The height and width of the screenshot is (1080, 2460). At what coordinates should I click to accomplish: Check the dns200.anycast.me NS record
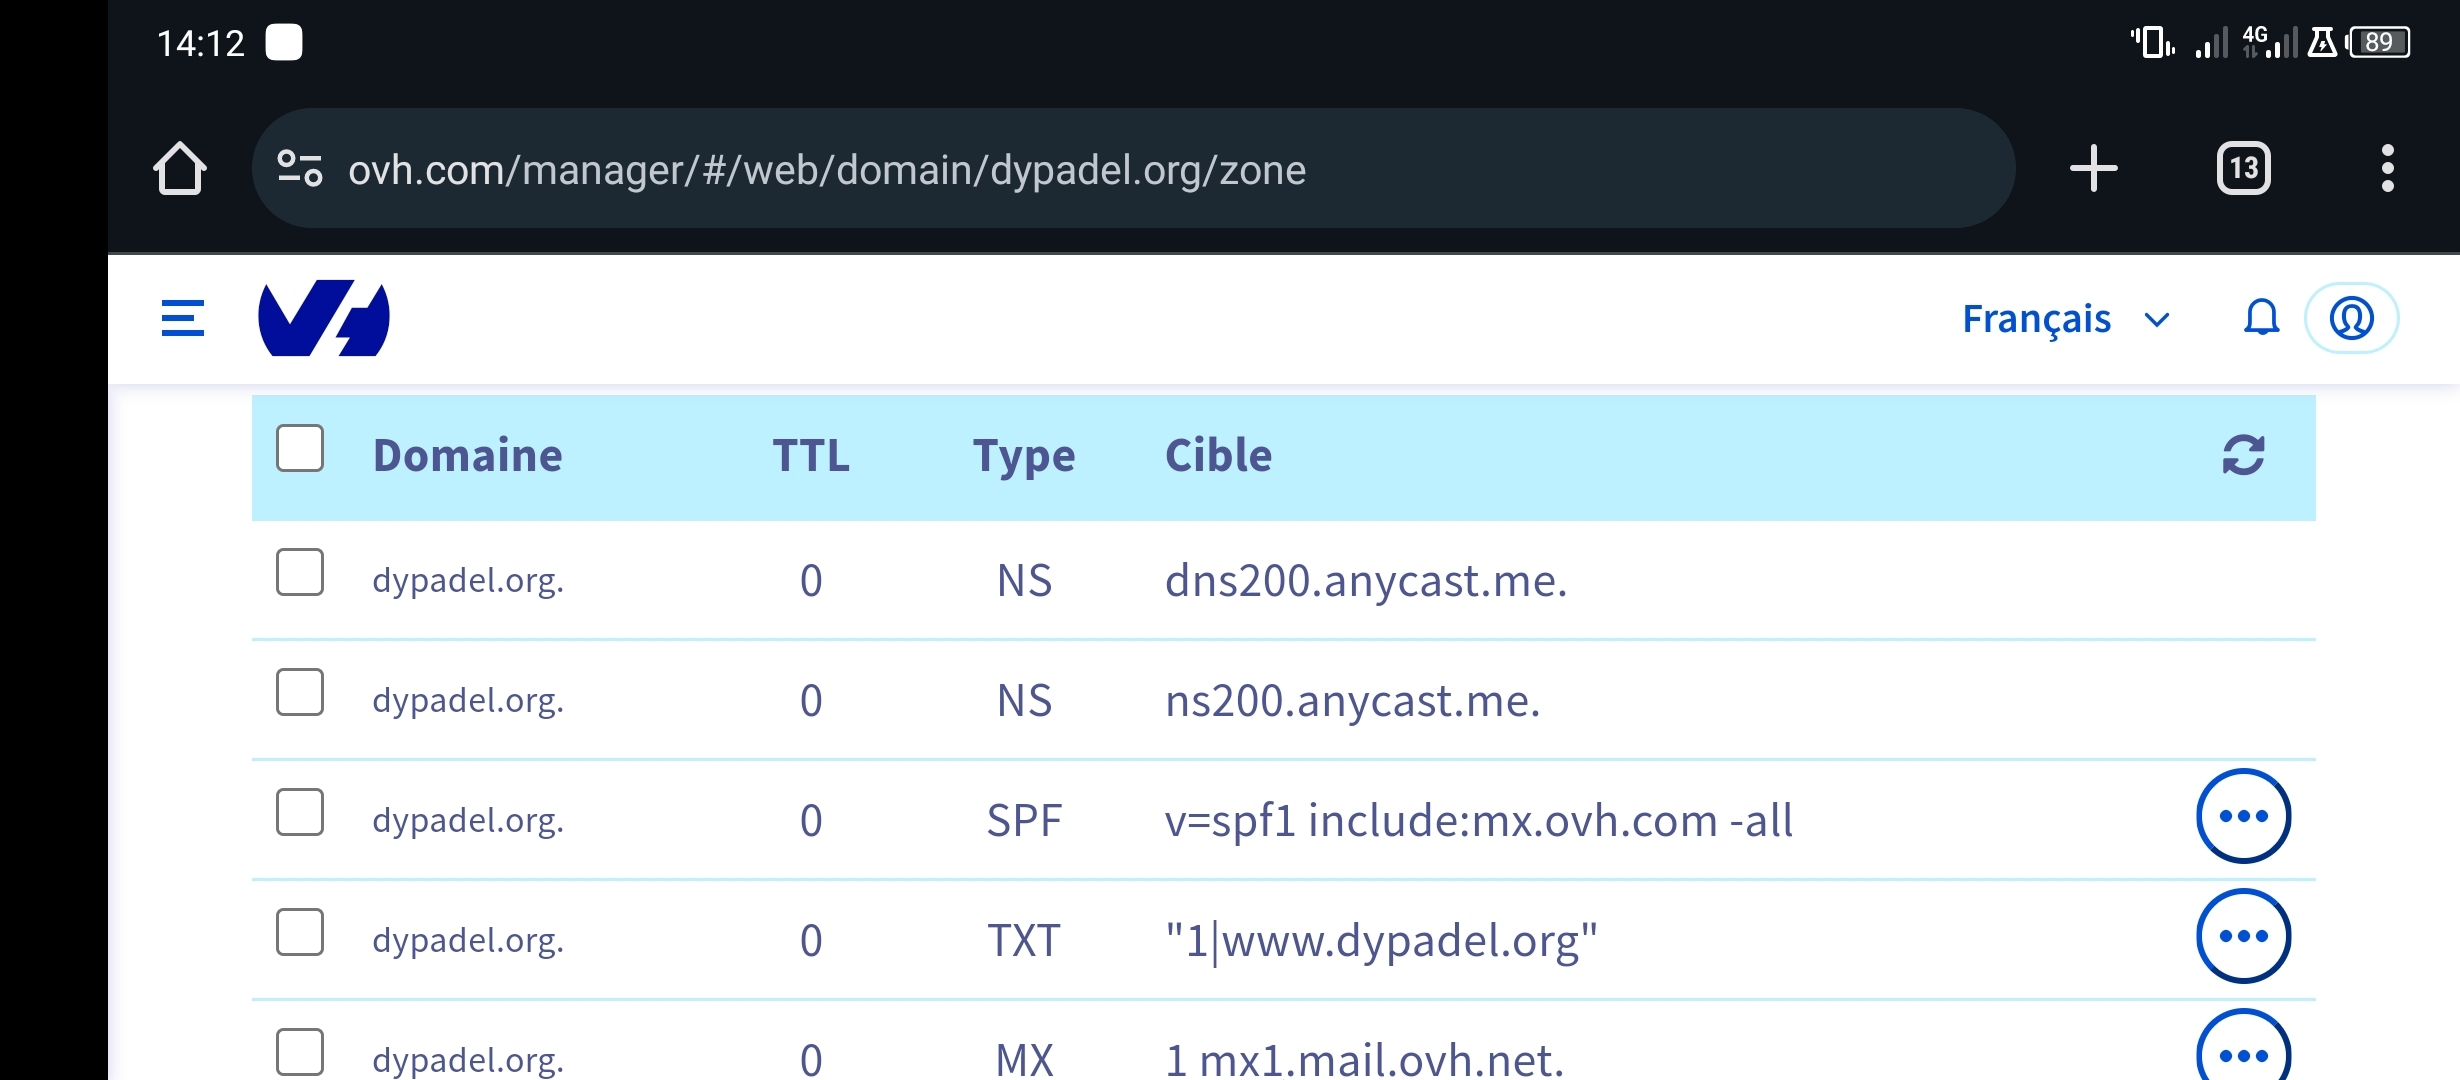[300, 572]
